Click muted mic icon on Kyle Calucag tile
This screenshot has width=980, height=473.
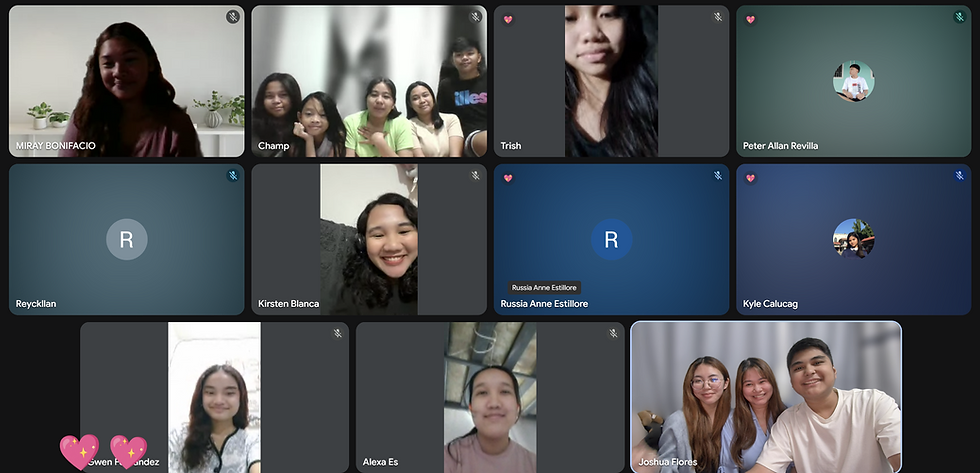959,176
